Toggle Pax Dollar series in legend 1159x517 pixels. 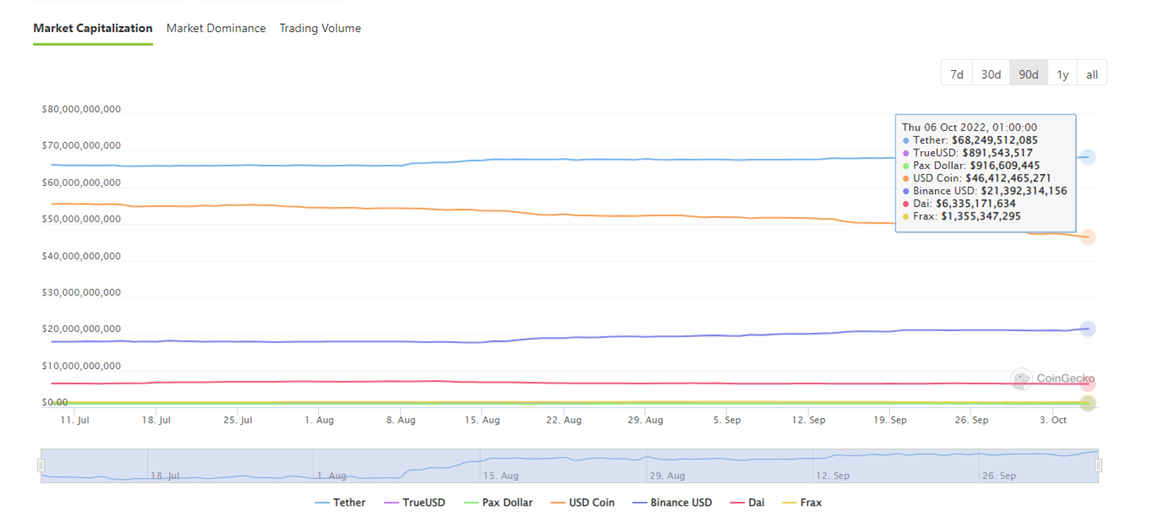pos(498,502)
